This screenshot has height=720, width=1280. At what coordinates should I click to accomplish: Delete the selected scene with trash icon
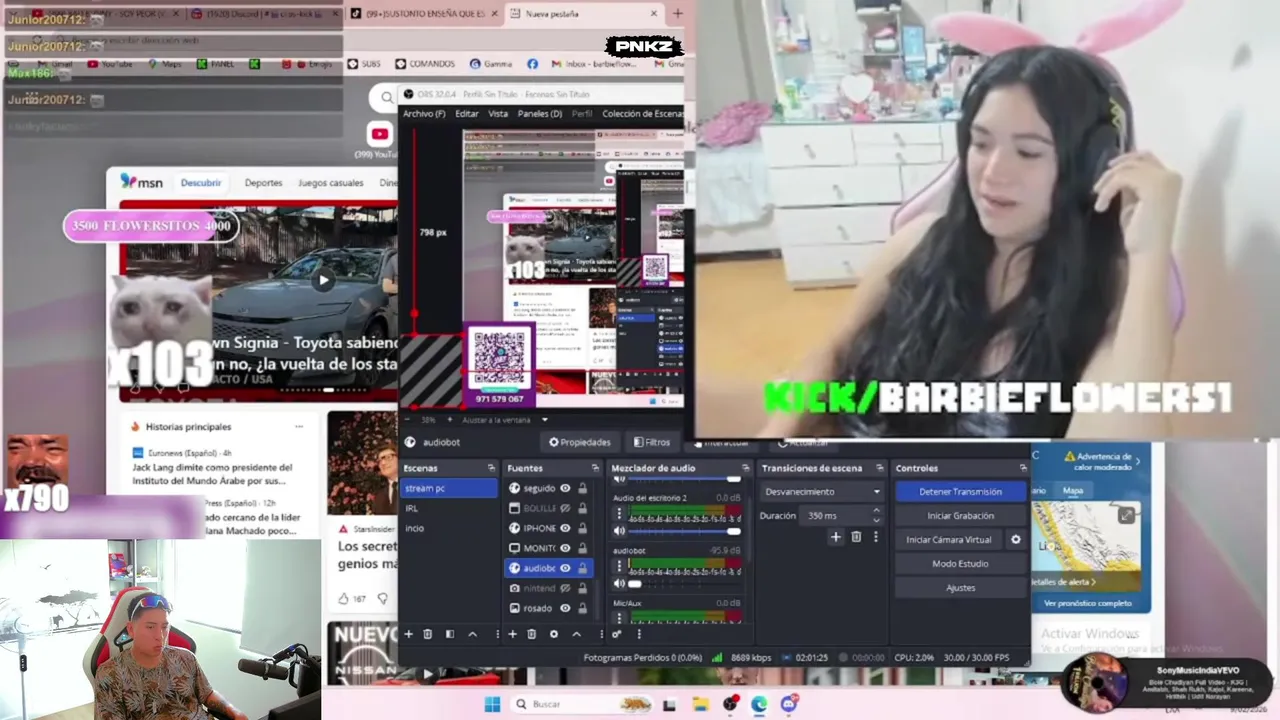click(428, 634)
